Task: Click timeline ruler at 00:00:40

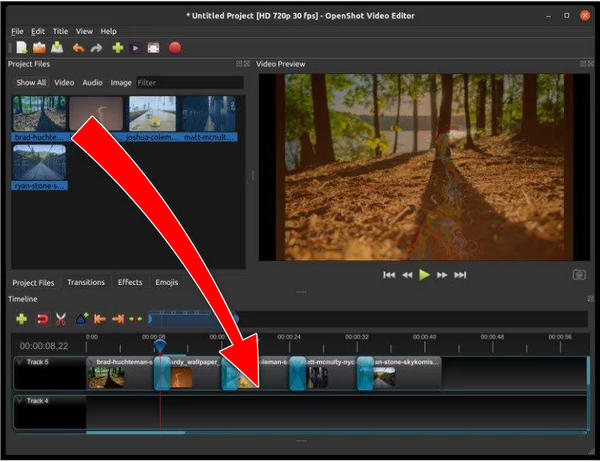Action: (x=424, y=337)
